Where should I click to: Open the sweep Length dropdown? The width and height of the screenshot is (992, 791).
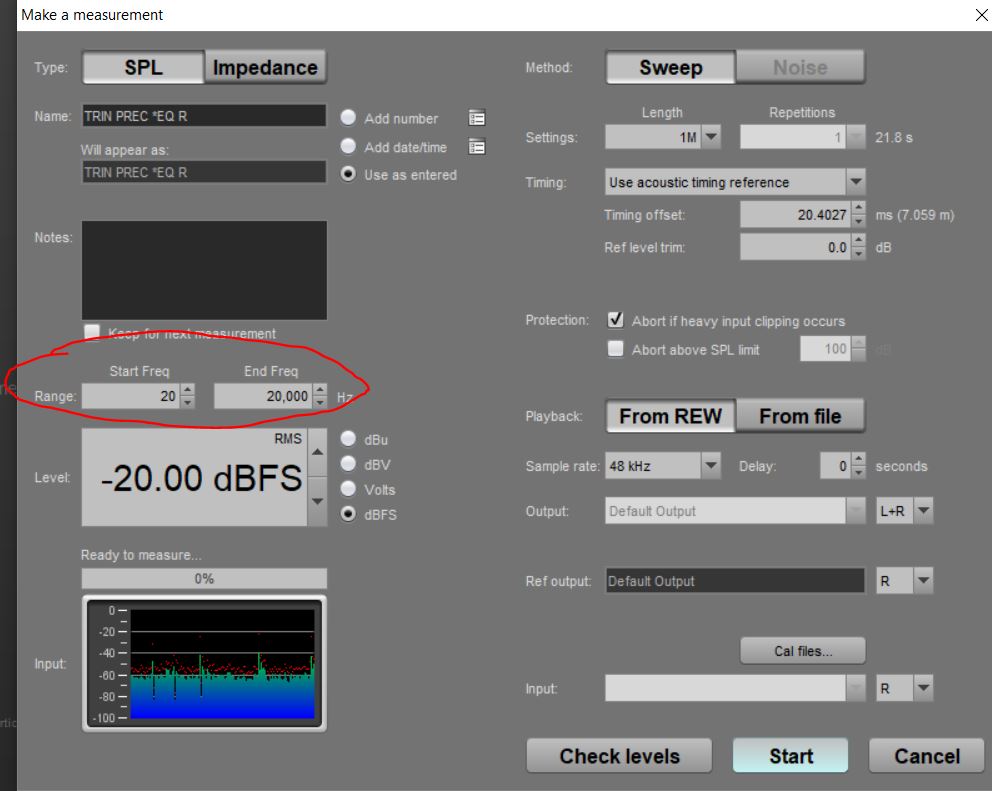pos(710,137)
